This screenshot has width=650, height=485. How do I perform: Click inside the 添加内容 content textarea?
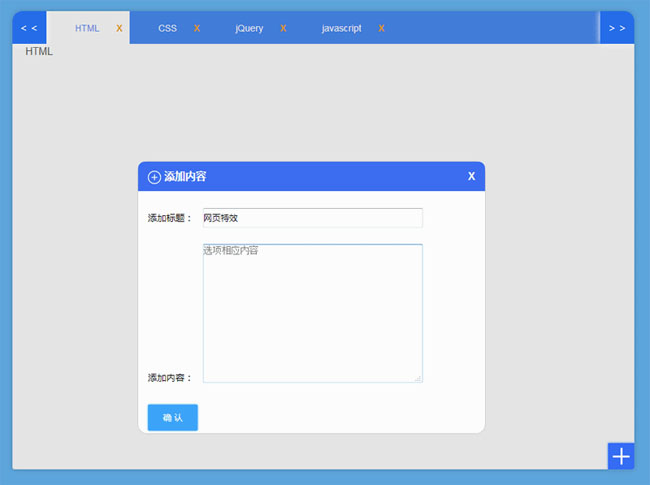[x=312, y=312]
